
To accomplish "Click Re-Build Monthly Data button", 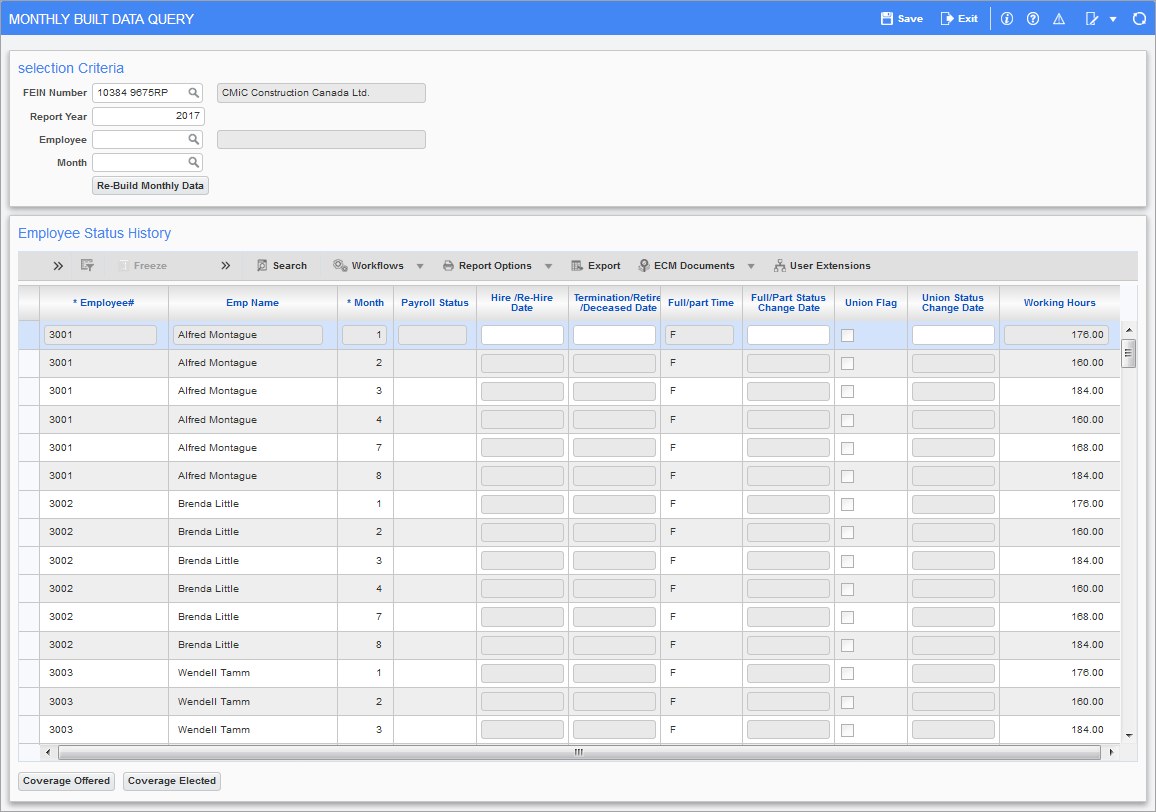I will [150, 186].
